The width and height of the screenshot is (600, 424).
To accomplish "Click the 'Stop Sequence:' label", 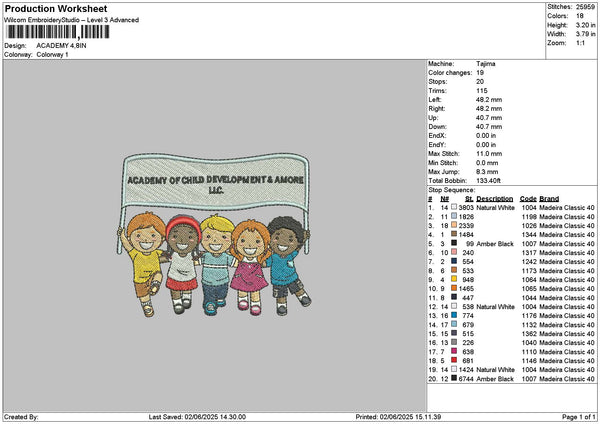I will [452, 190].
